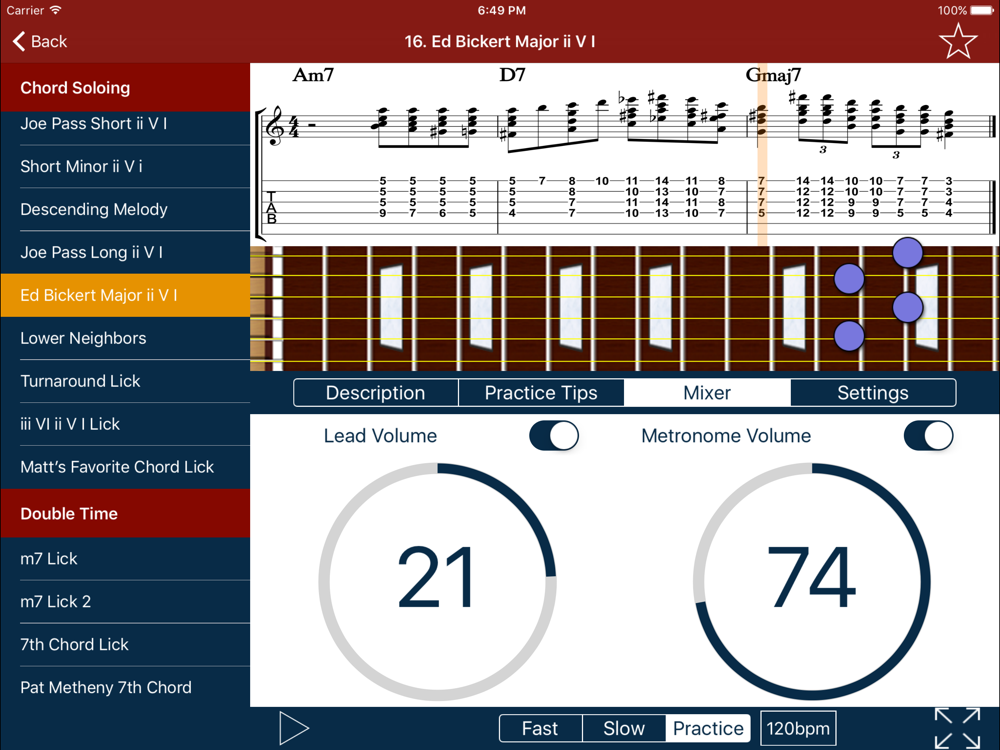Choose the Fast tempo option
Image resolution: width=1000 pixels, height=750 pixels.
(540, 728)
